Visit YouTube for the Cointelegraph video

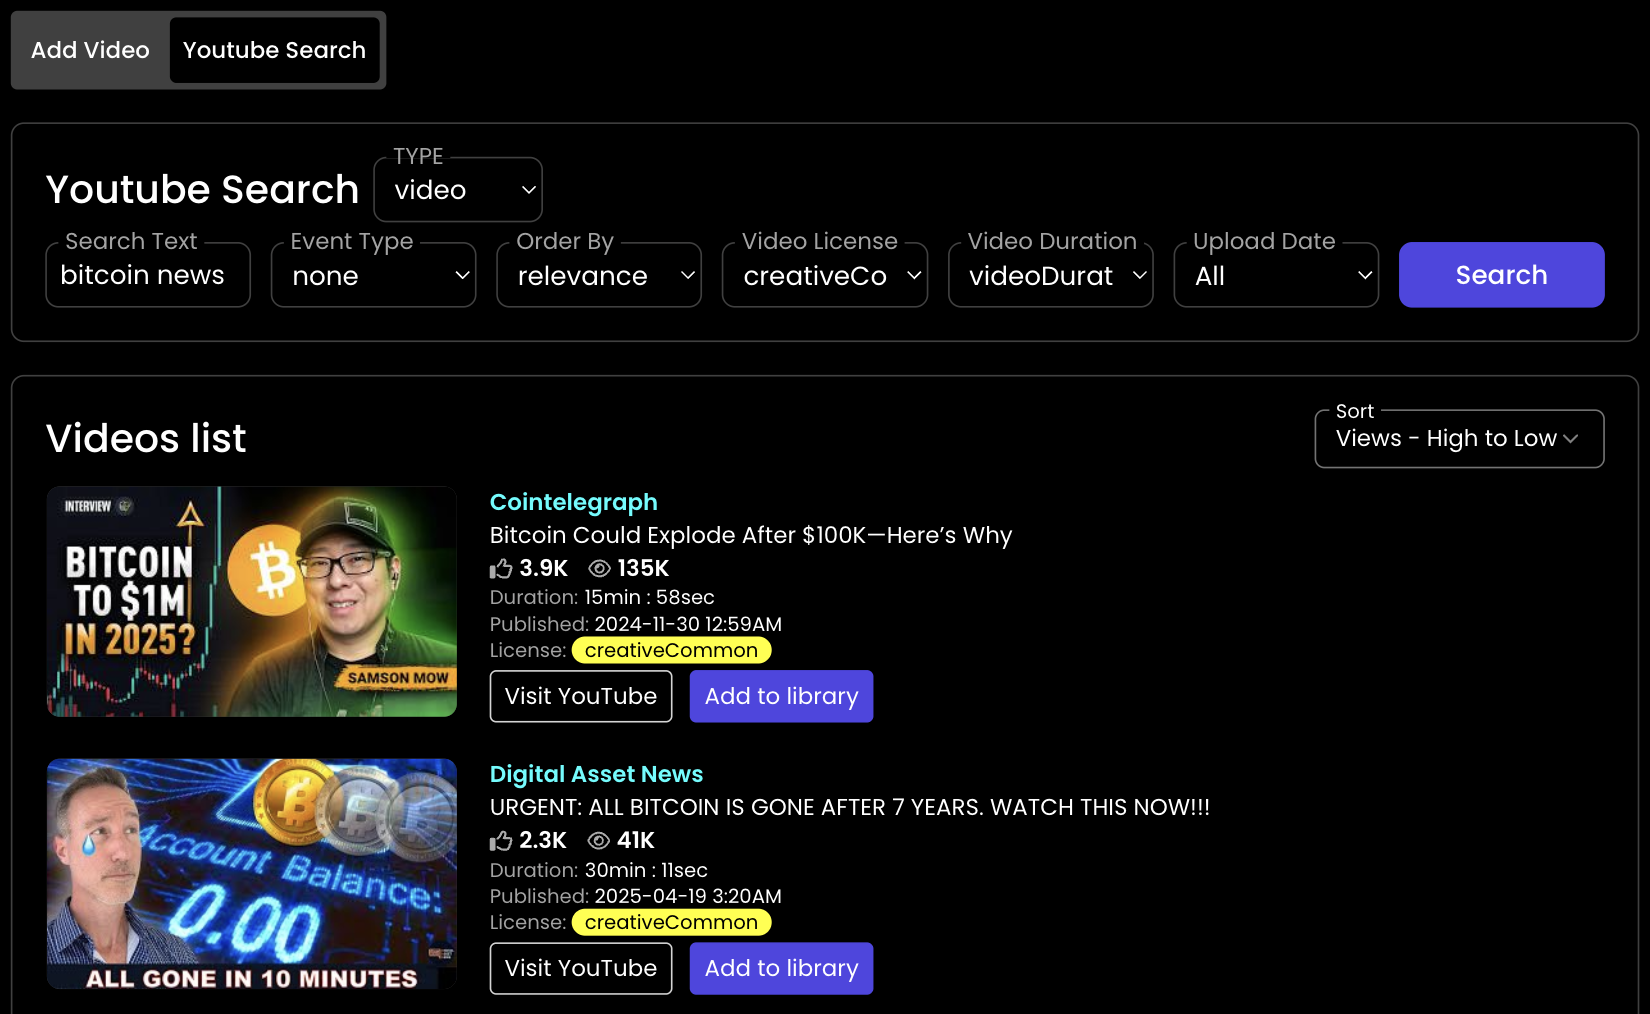pos(581,696)
